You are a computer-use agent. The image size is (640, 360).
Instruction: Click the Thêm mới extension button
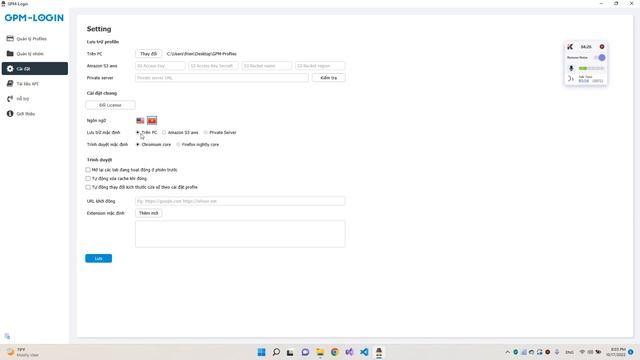click(148, 213)
